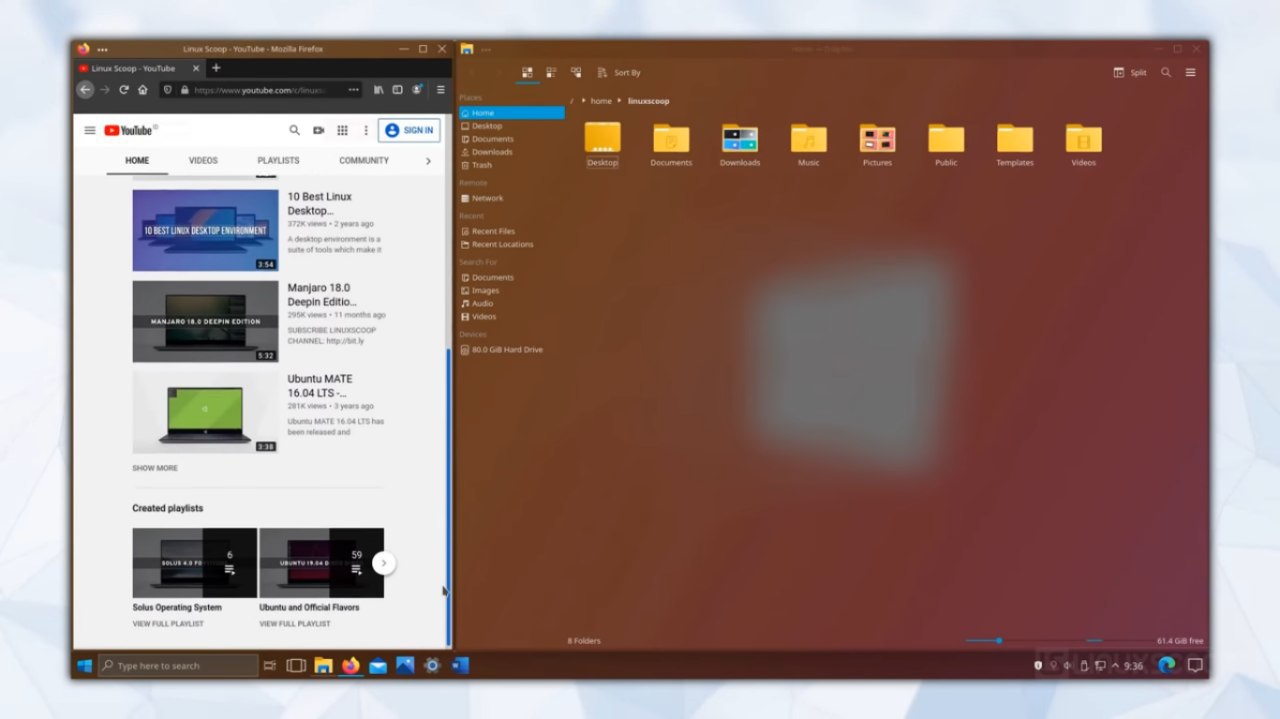Click the site padlock icon
The height and width of the screenshot is (719, 1280).
(x=184, y=90)
